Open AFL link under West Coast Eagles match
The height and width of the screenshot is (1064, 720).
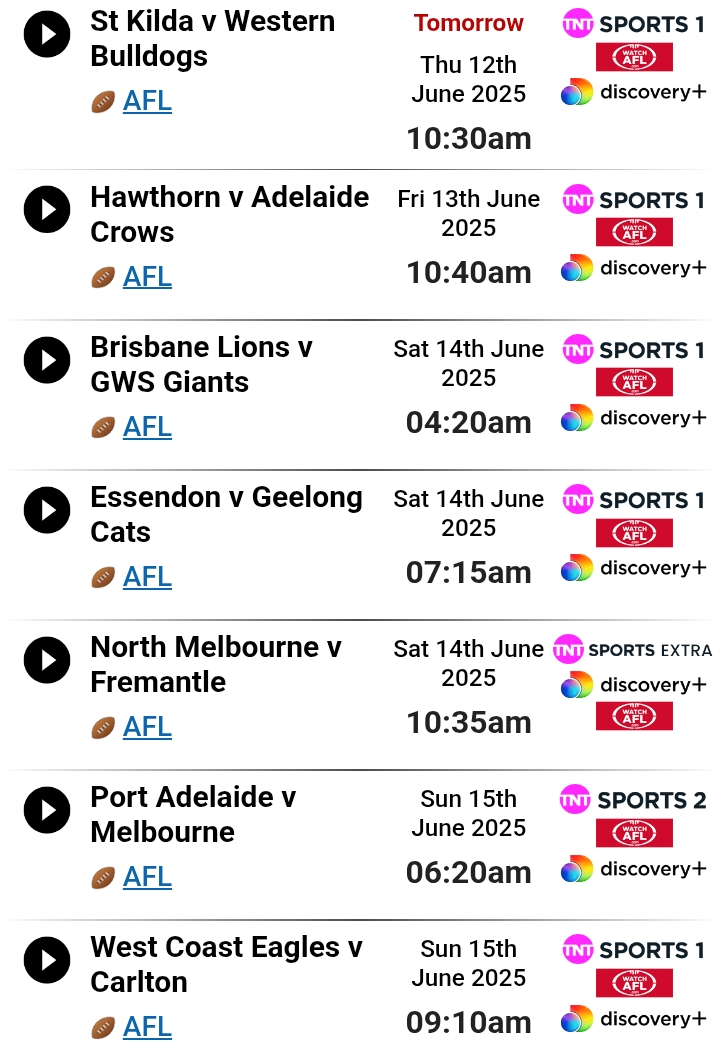147,1027
